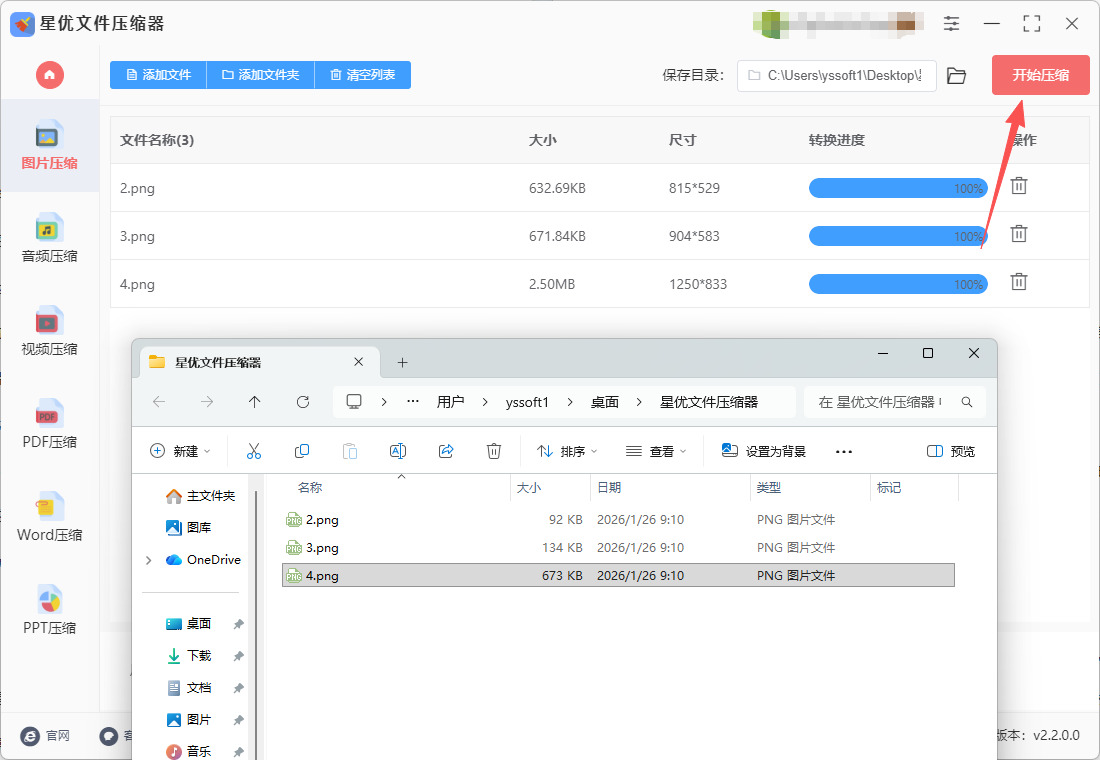Click the 添加文件 add file button
This screenshot has height=760, width=1100.
tap(158, 75)
